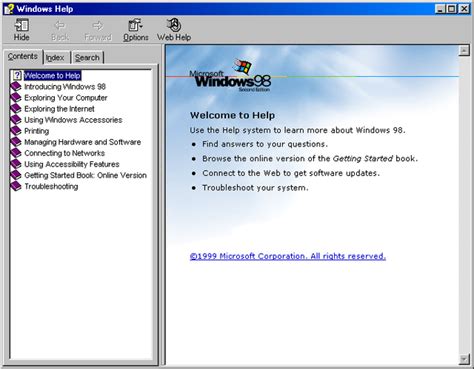Expand Managing Hardware and Software topic

point(82,142)
